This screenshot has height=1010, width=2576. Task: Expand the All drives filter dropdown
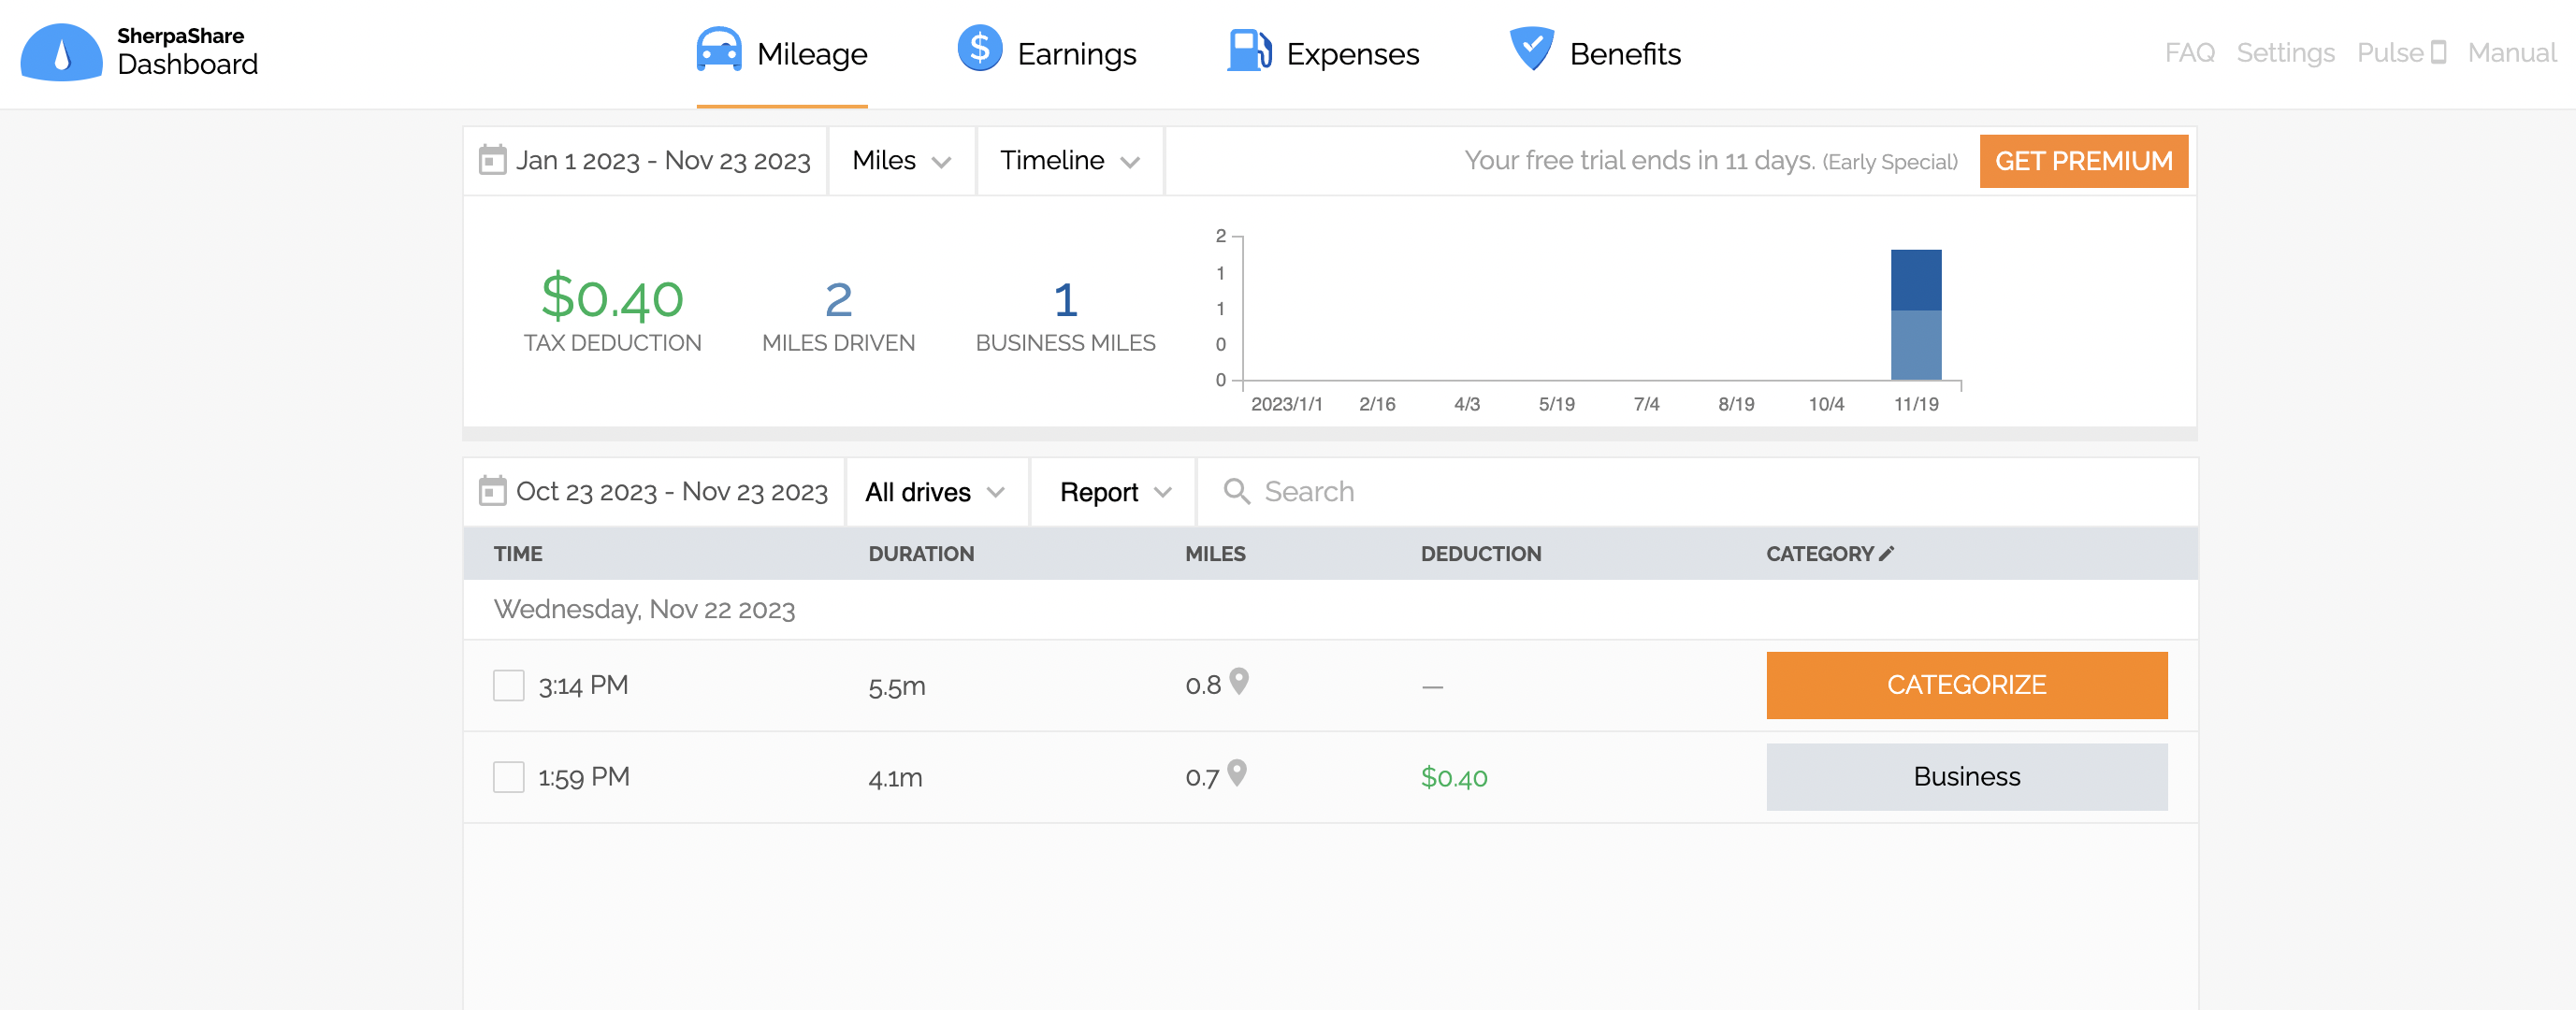tap(935, 492)
